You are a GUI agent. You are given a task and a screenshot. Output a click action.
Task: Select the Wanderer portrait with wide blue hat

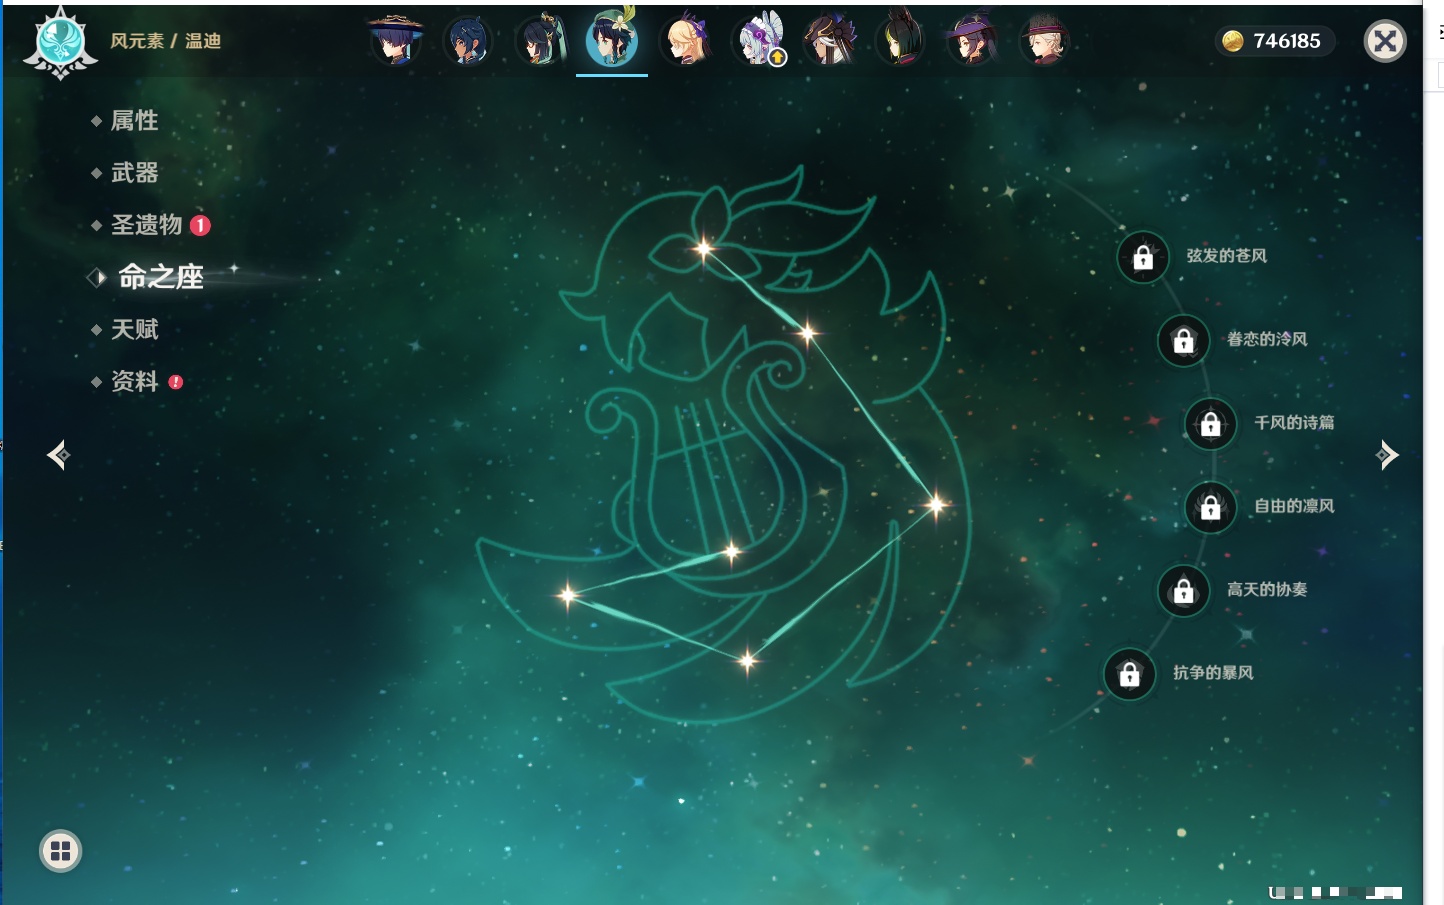[395, 41]
